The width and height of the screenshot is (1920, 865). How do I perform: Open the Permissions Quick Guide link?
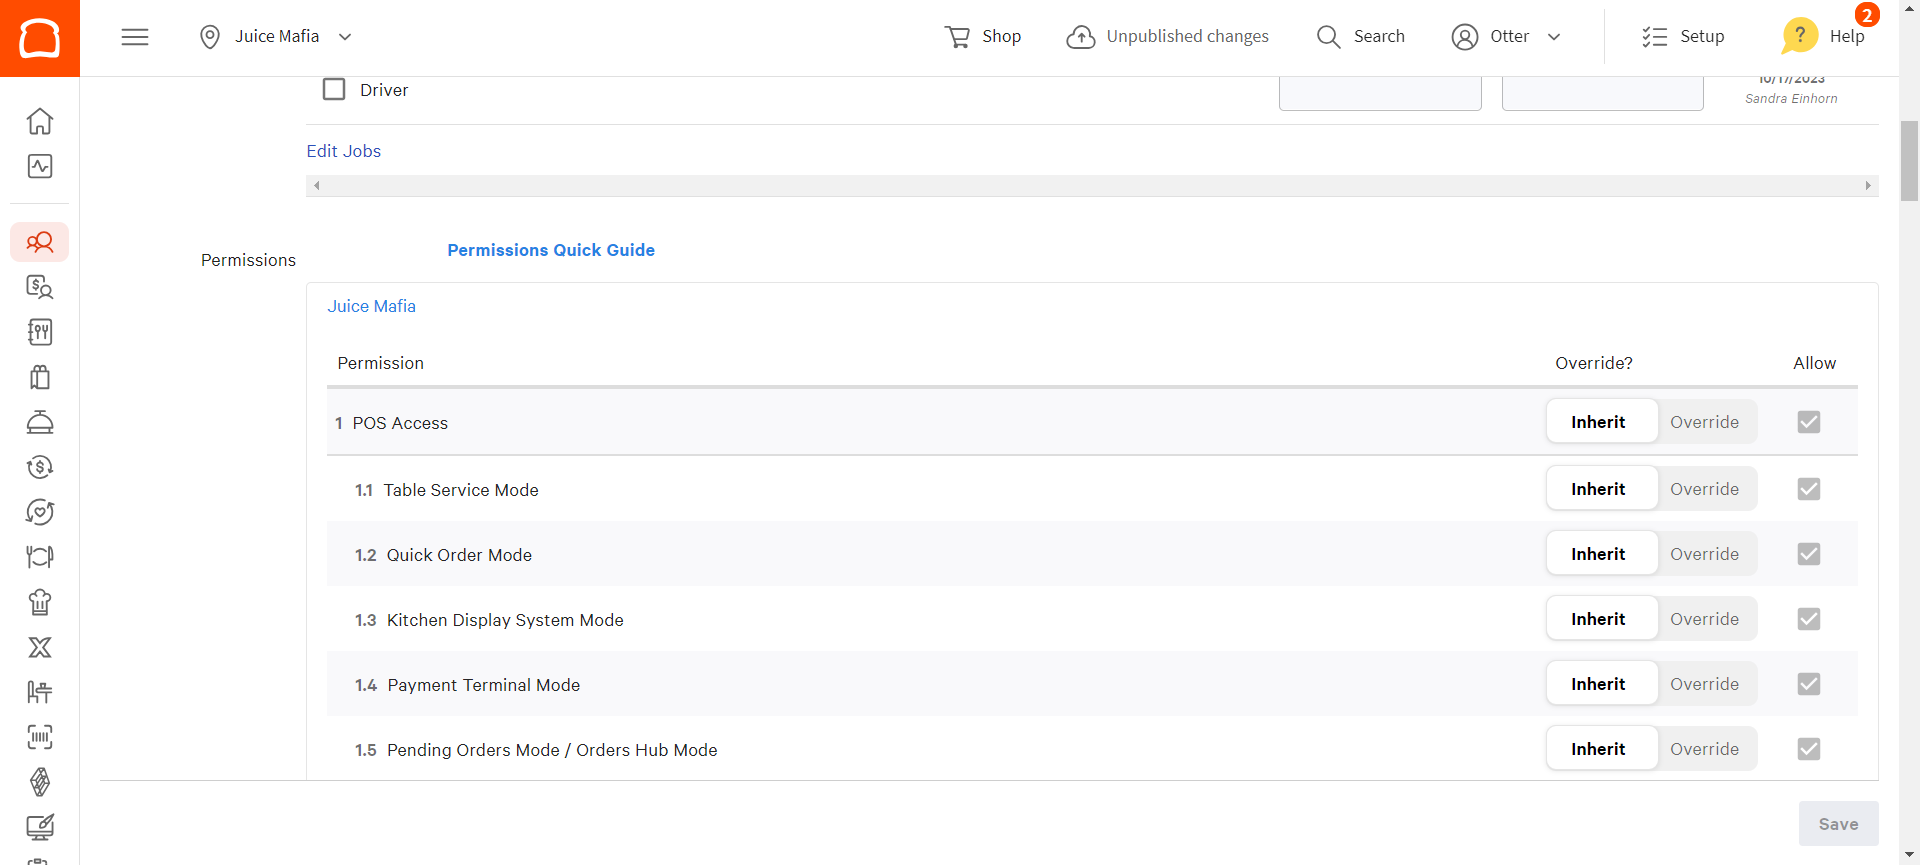click(551, 250)
